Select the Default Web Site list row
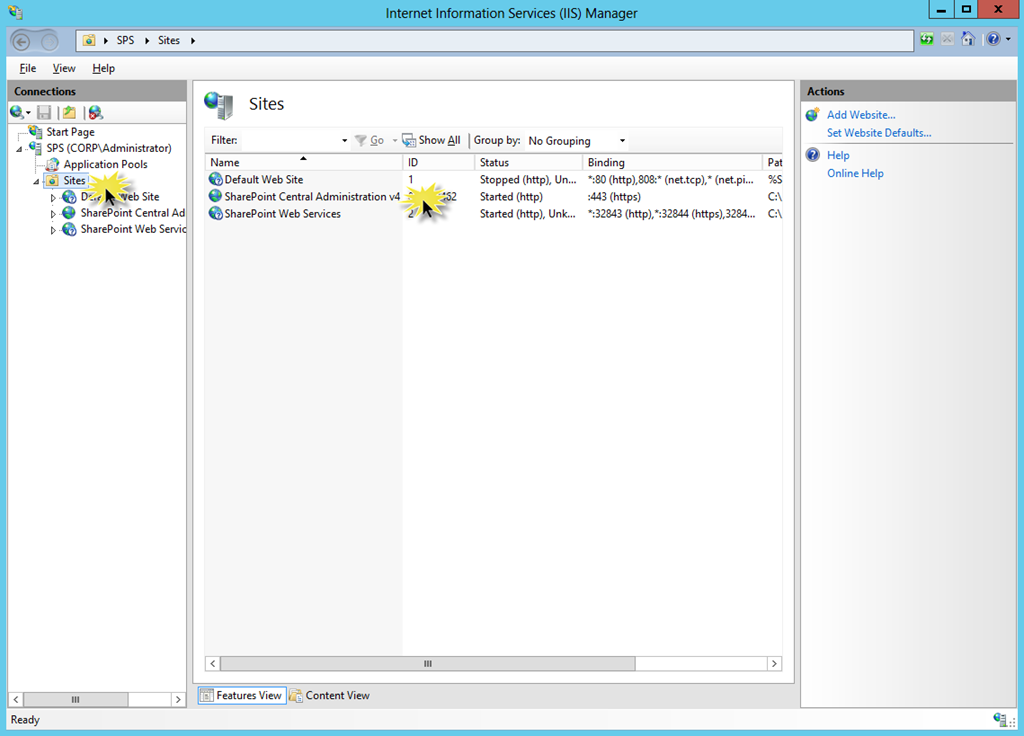 pyautogui.click(x=494, y=180)
